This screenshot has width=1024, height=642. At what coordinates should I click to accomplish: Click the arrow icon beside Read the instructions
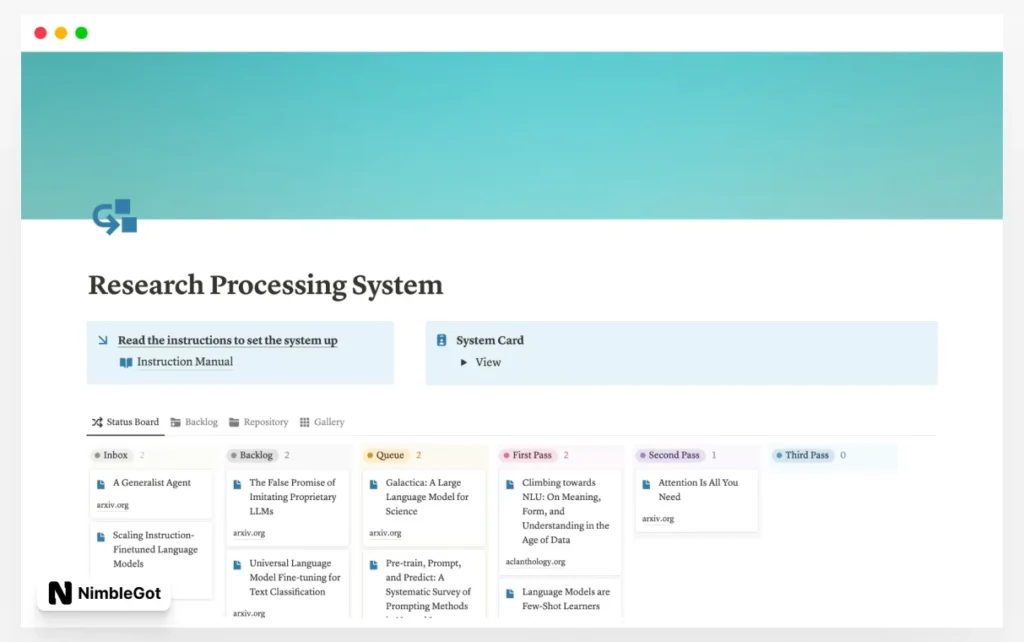[x=103, y=340]
